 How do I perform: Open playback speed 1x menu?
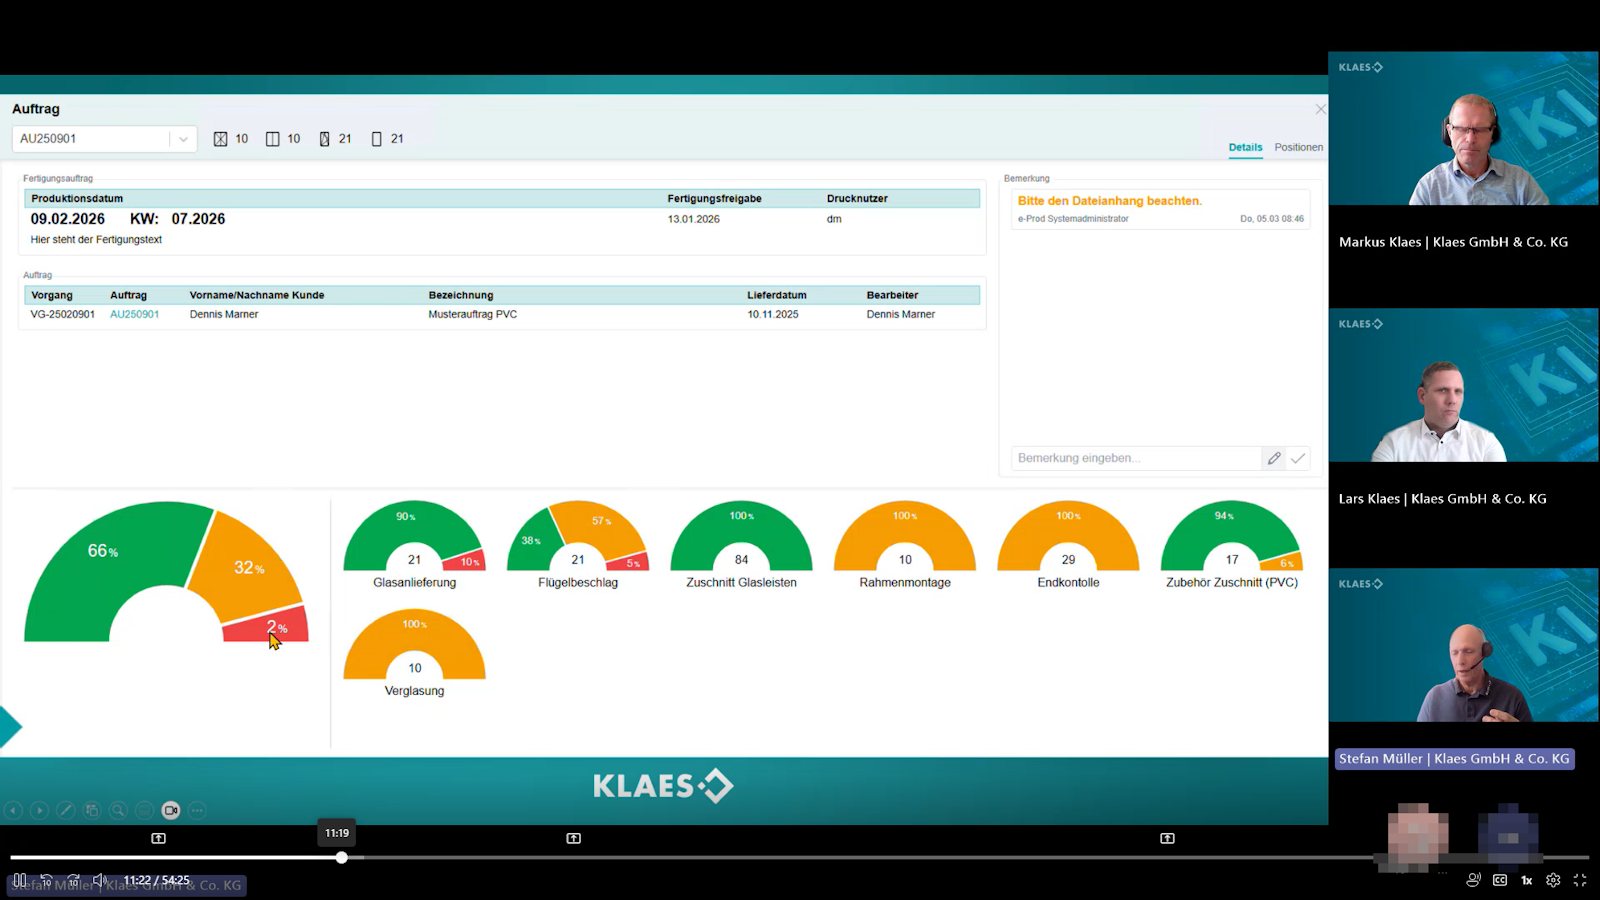[x=1527, y=880]
